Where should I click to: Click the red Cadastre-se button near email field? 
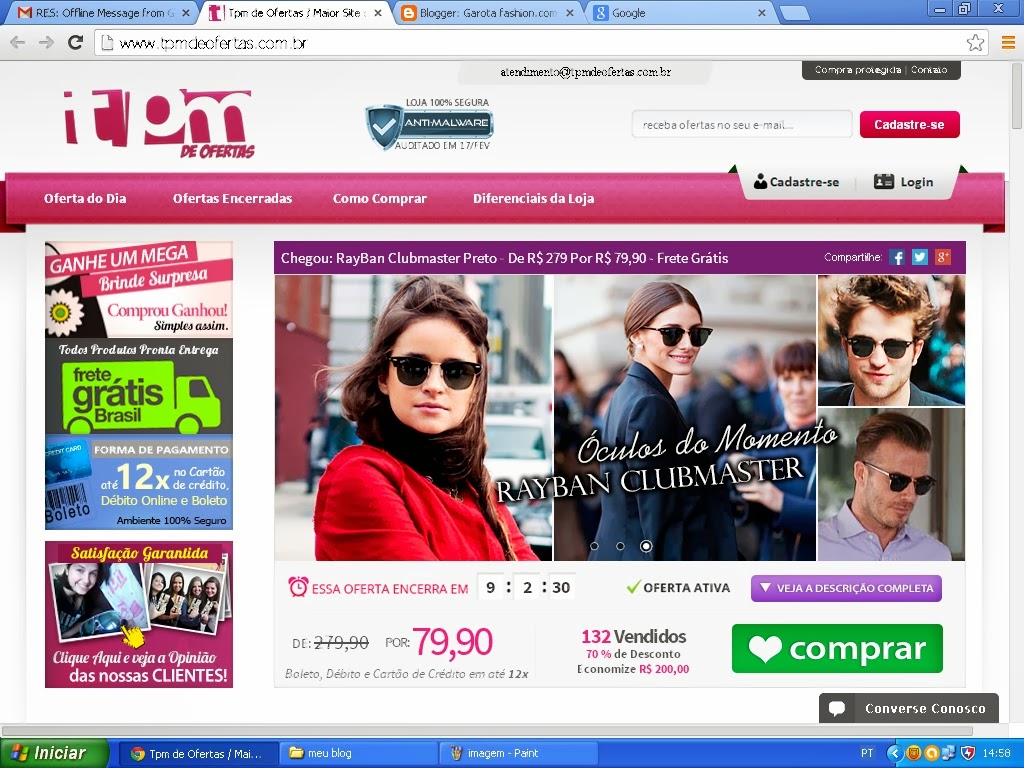tap(909, 124)
